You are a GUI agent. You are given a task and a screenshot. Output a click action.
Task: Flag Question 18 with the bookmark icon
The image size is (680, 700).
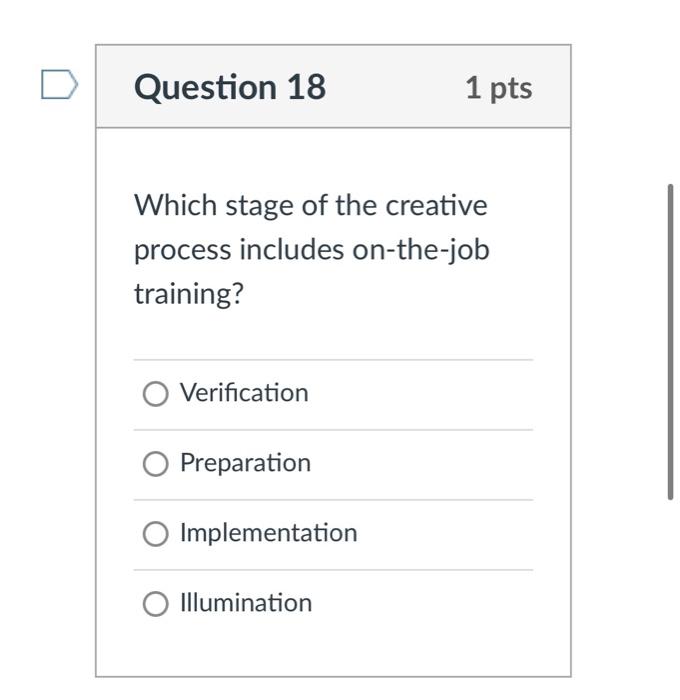pyautogui.click(x=59, y=86)
